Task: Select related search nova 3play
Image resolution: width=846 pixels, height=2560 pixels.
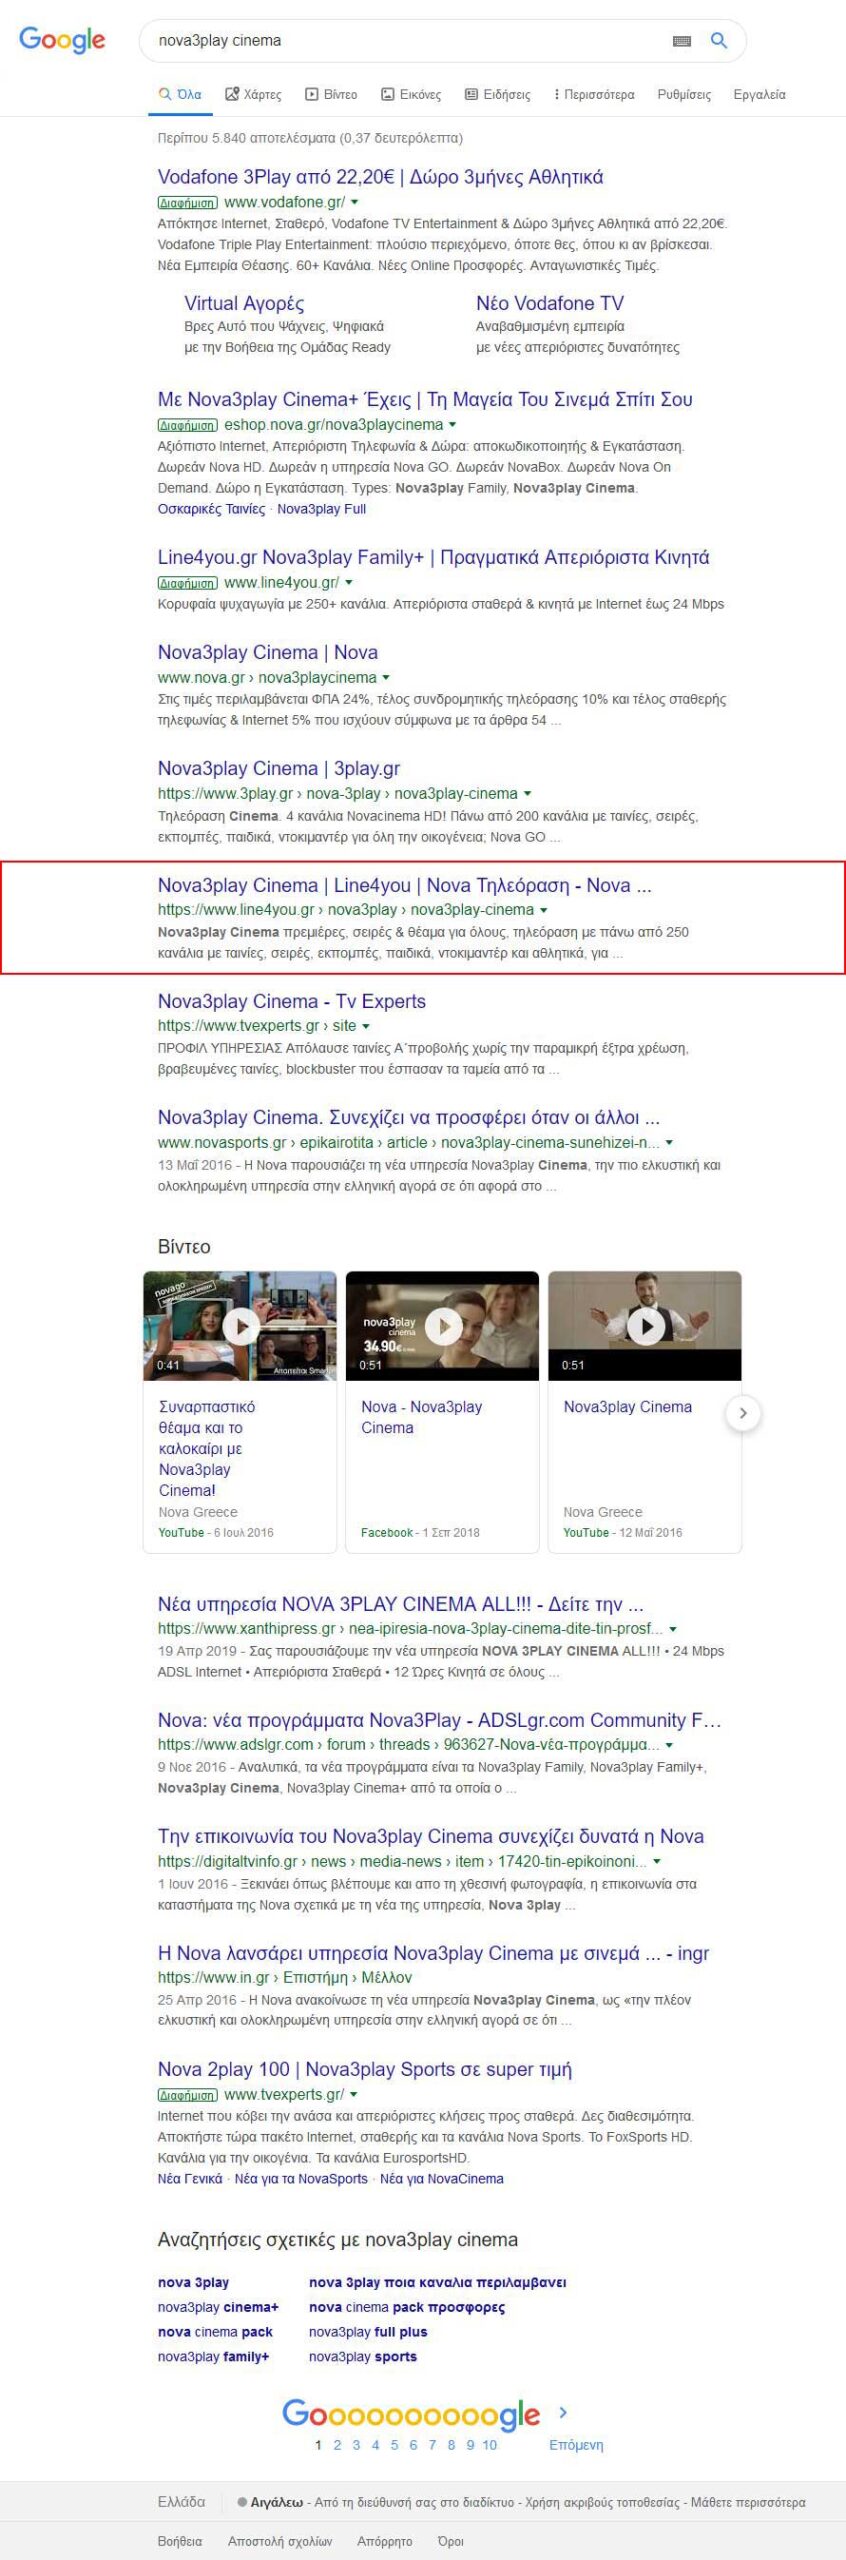Action: point(193,2282)
